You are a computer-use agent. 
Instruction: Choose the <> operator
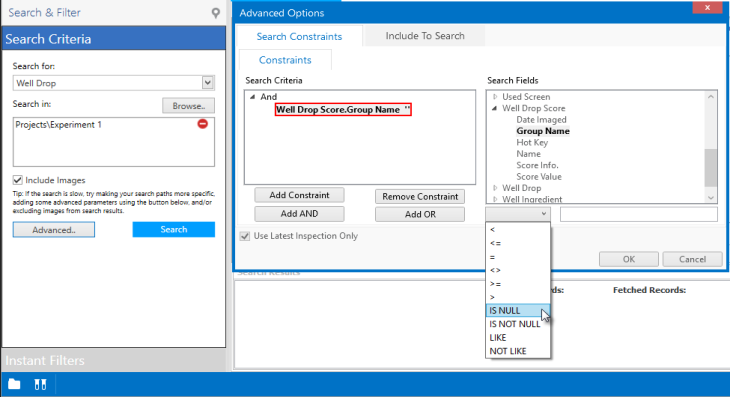tap(518, 270)
